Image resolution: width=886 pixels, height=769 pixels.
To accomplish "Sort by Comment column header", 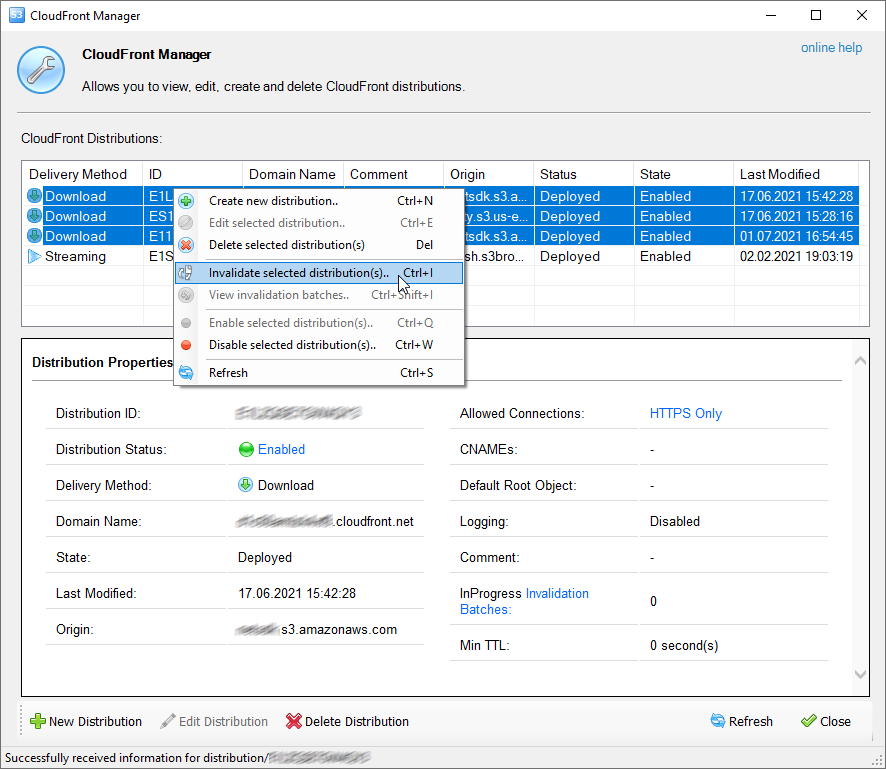I will point(393,174).
